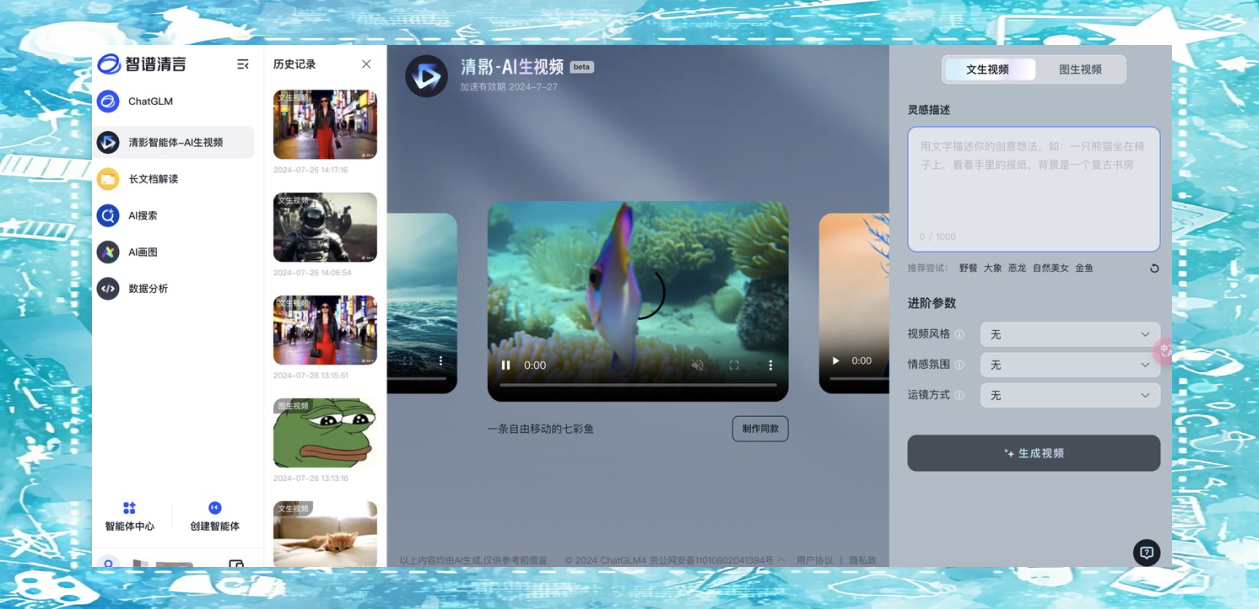This screenshot has width=1259, height=609.
Task: Open more options on the ocean video
Action: [x=440, y=361]
